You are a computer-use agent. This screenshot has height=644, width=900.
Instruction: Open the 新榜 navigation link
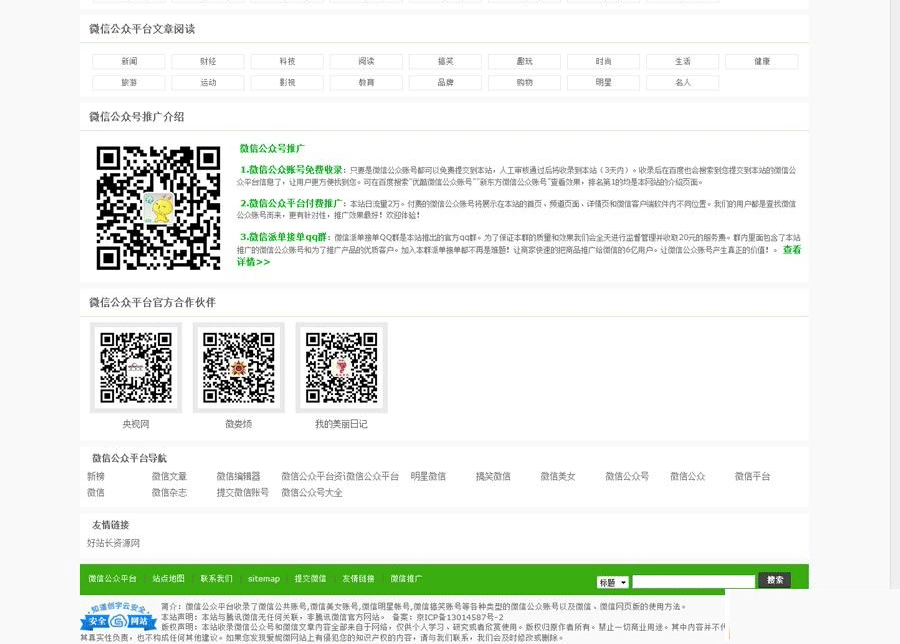point(96,476)
